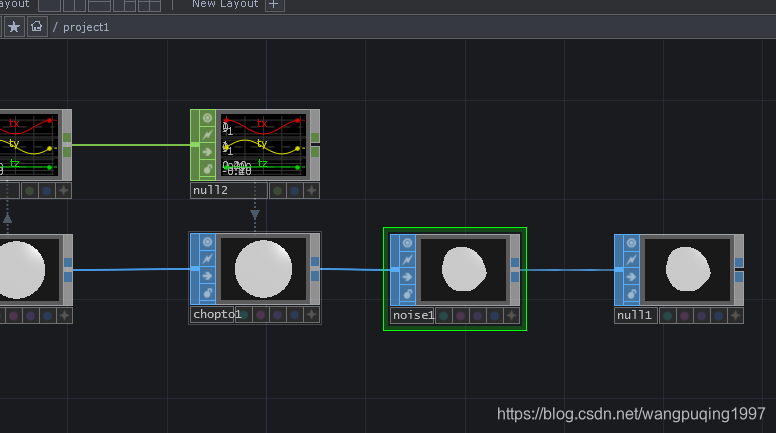Toggle the bypass arrow flag on null1
The image size is (776, 433).
click(x=631, y=277)
